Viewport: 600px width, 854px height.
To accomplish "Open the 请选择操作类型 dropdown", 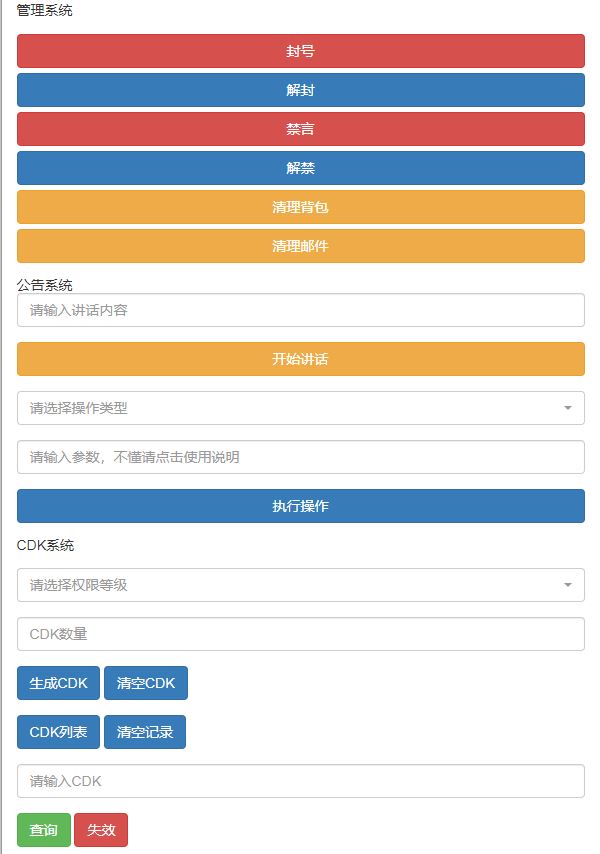I will coord(290,408).
